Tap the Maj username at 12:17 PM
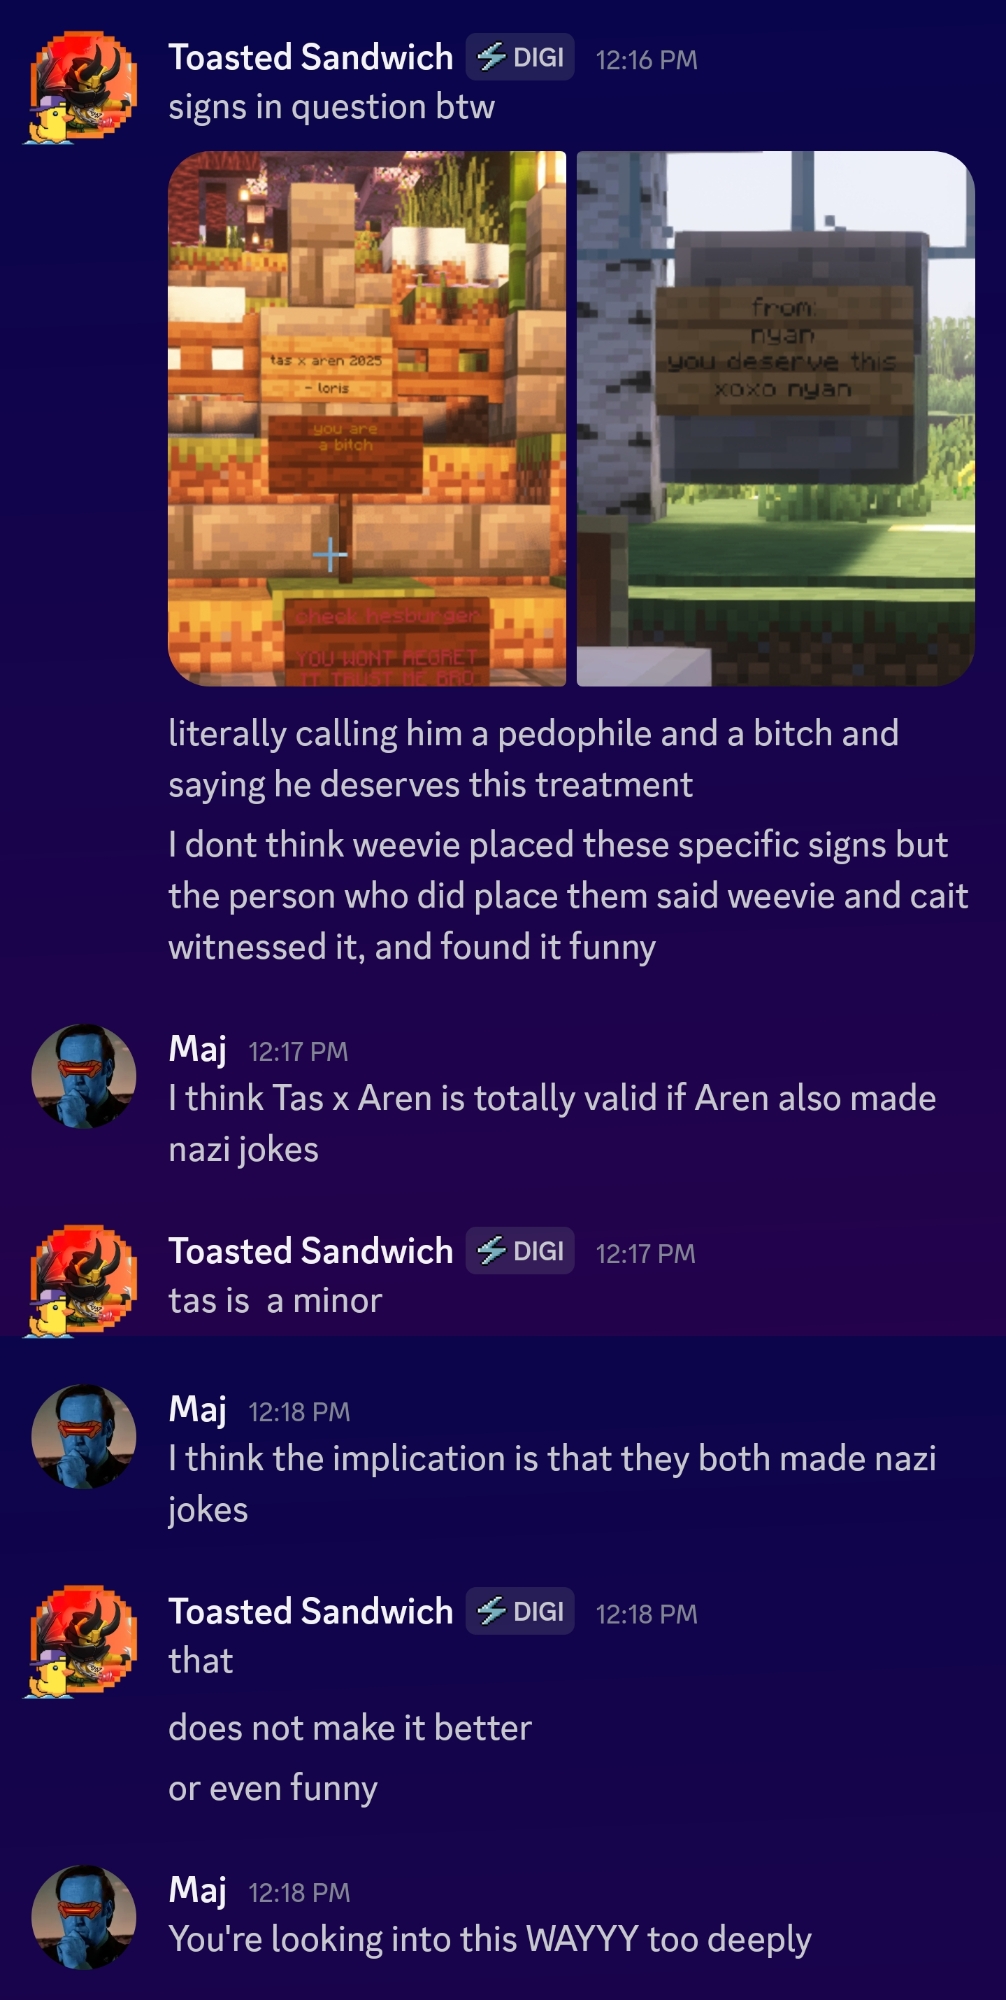 click(198, 1049)
